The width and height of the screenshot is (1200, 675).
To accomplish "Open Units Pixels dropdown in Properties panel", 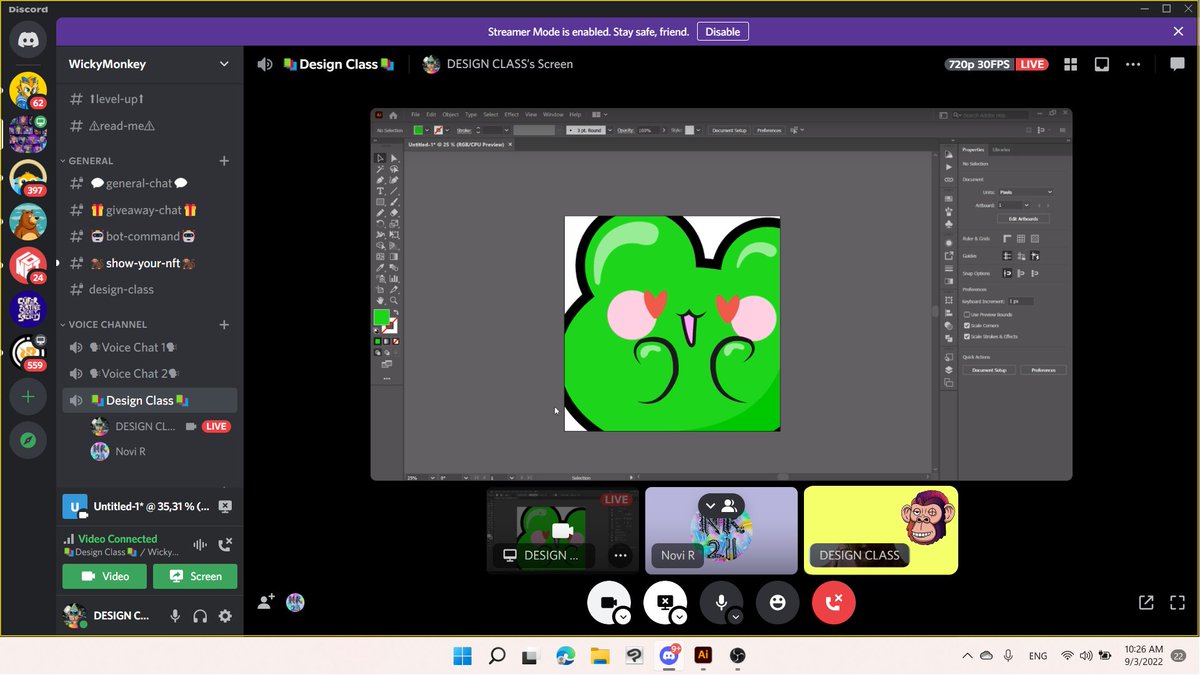I will tap(1025, 192).
